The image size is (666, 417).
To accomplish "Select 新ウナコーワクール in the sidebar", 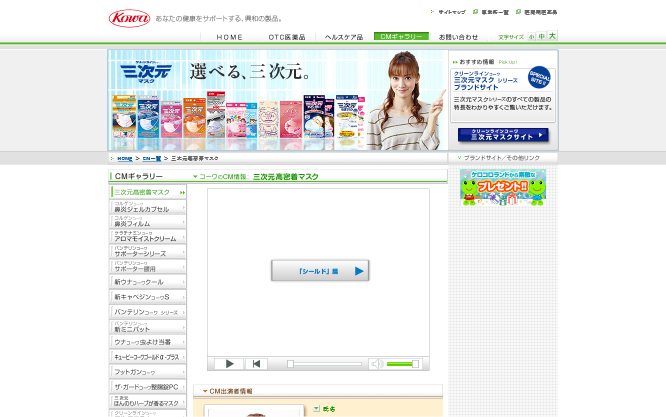I will coord(148,282).
